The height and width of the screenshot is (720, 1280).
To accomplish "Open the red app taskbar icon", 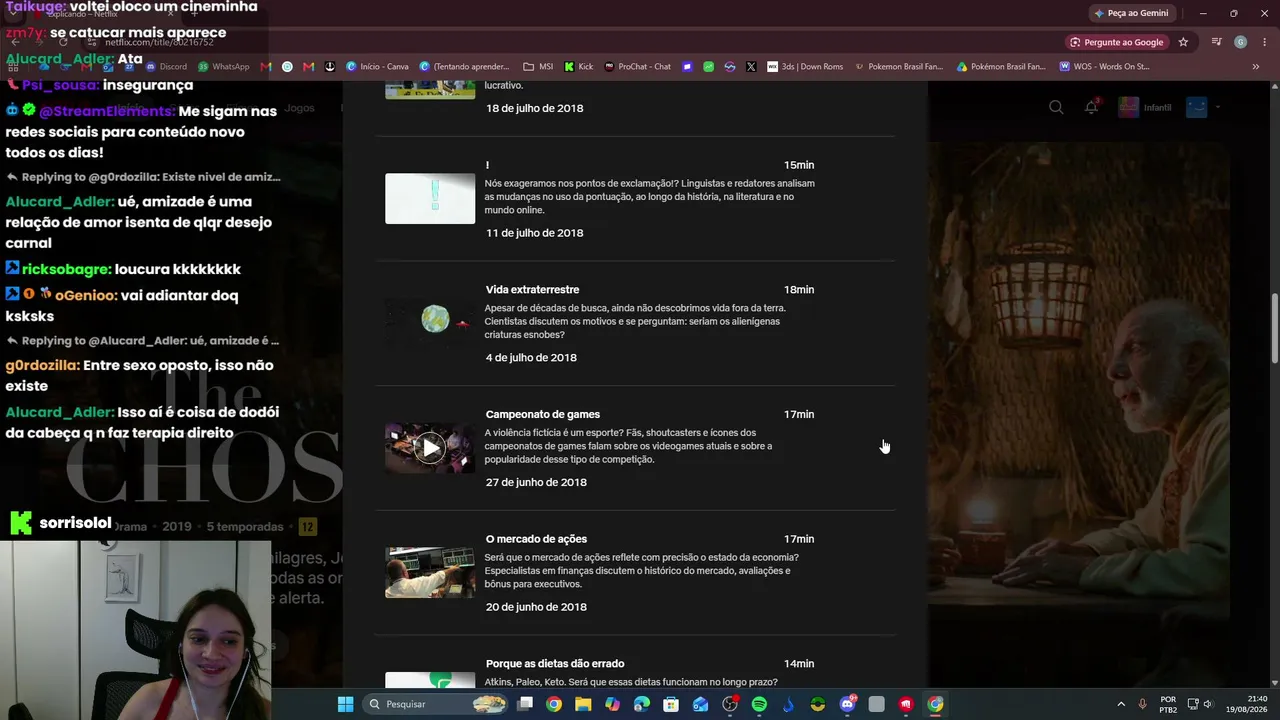I will coord(906,704).
